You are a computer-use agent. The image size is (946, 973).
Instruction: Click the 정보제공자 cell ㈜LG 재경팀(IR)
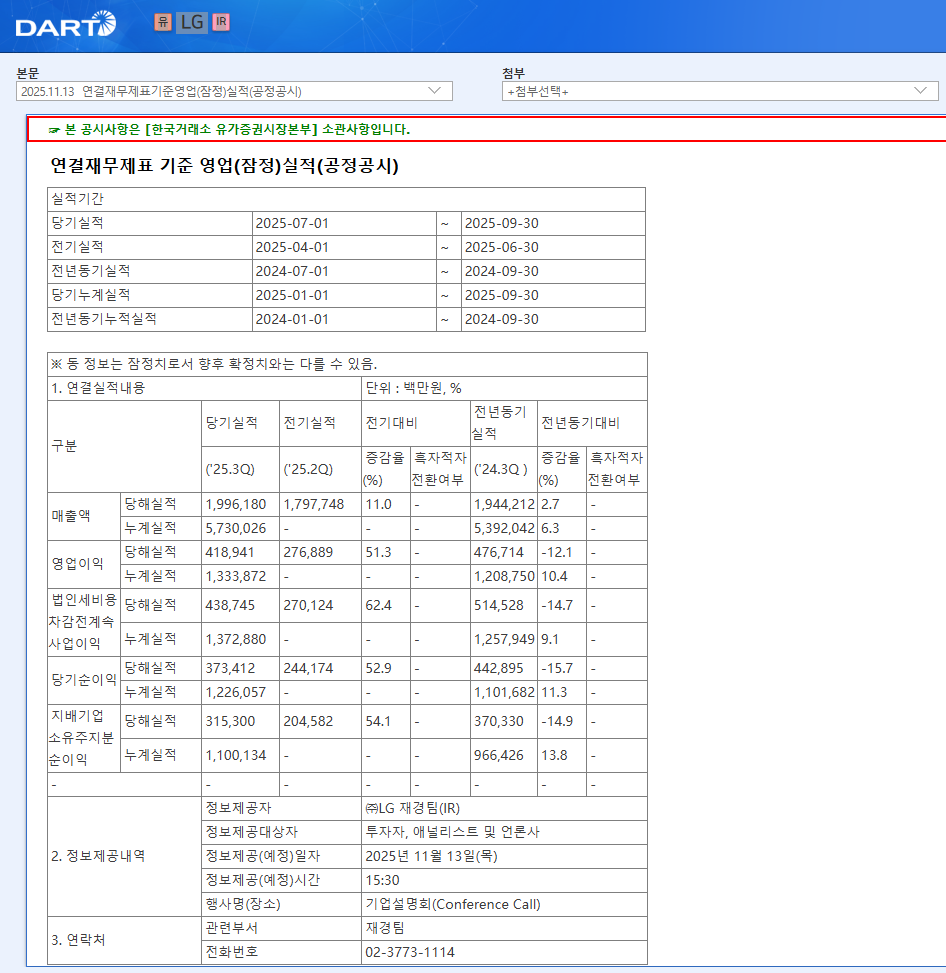click(x=413, y=808)
